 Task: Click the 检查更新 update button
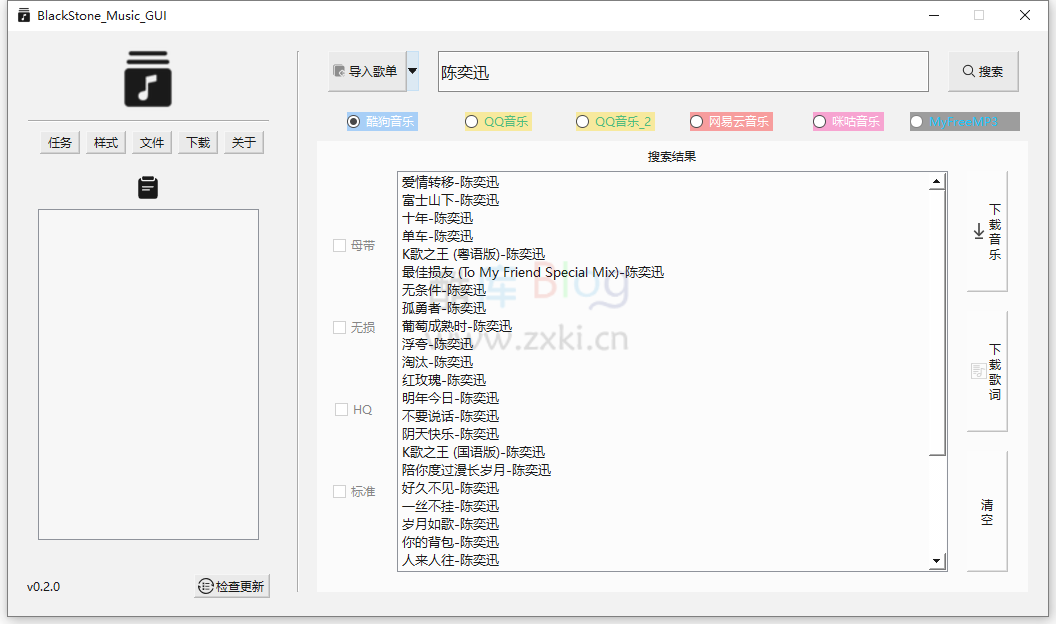pyautogui.click(x=231, y=587)
